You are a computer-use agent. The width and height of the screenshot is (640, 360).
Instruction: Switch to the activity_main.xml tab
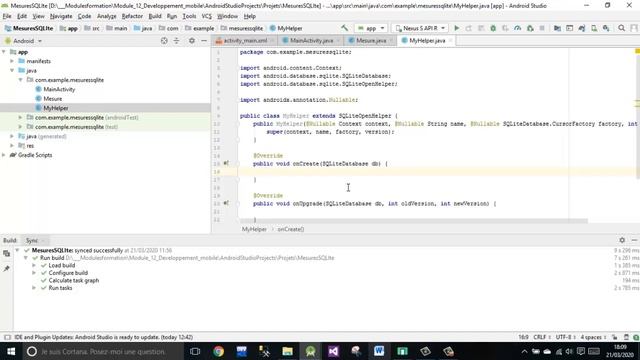(245, 40)
